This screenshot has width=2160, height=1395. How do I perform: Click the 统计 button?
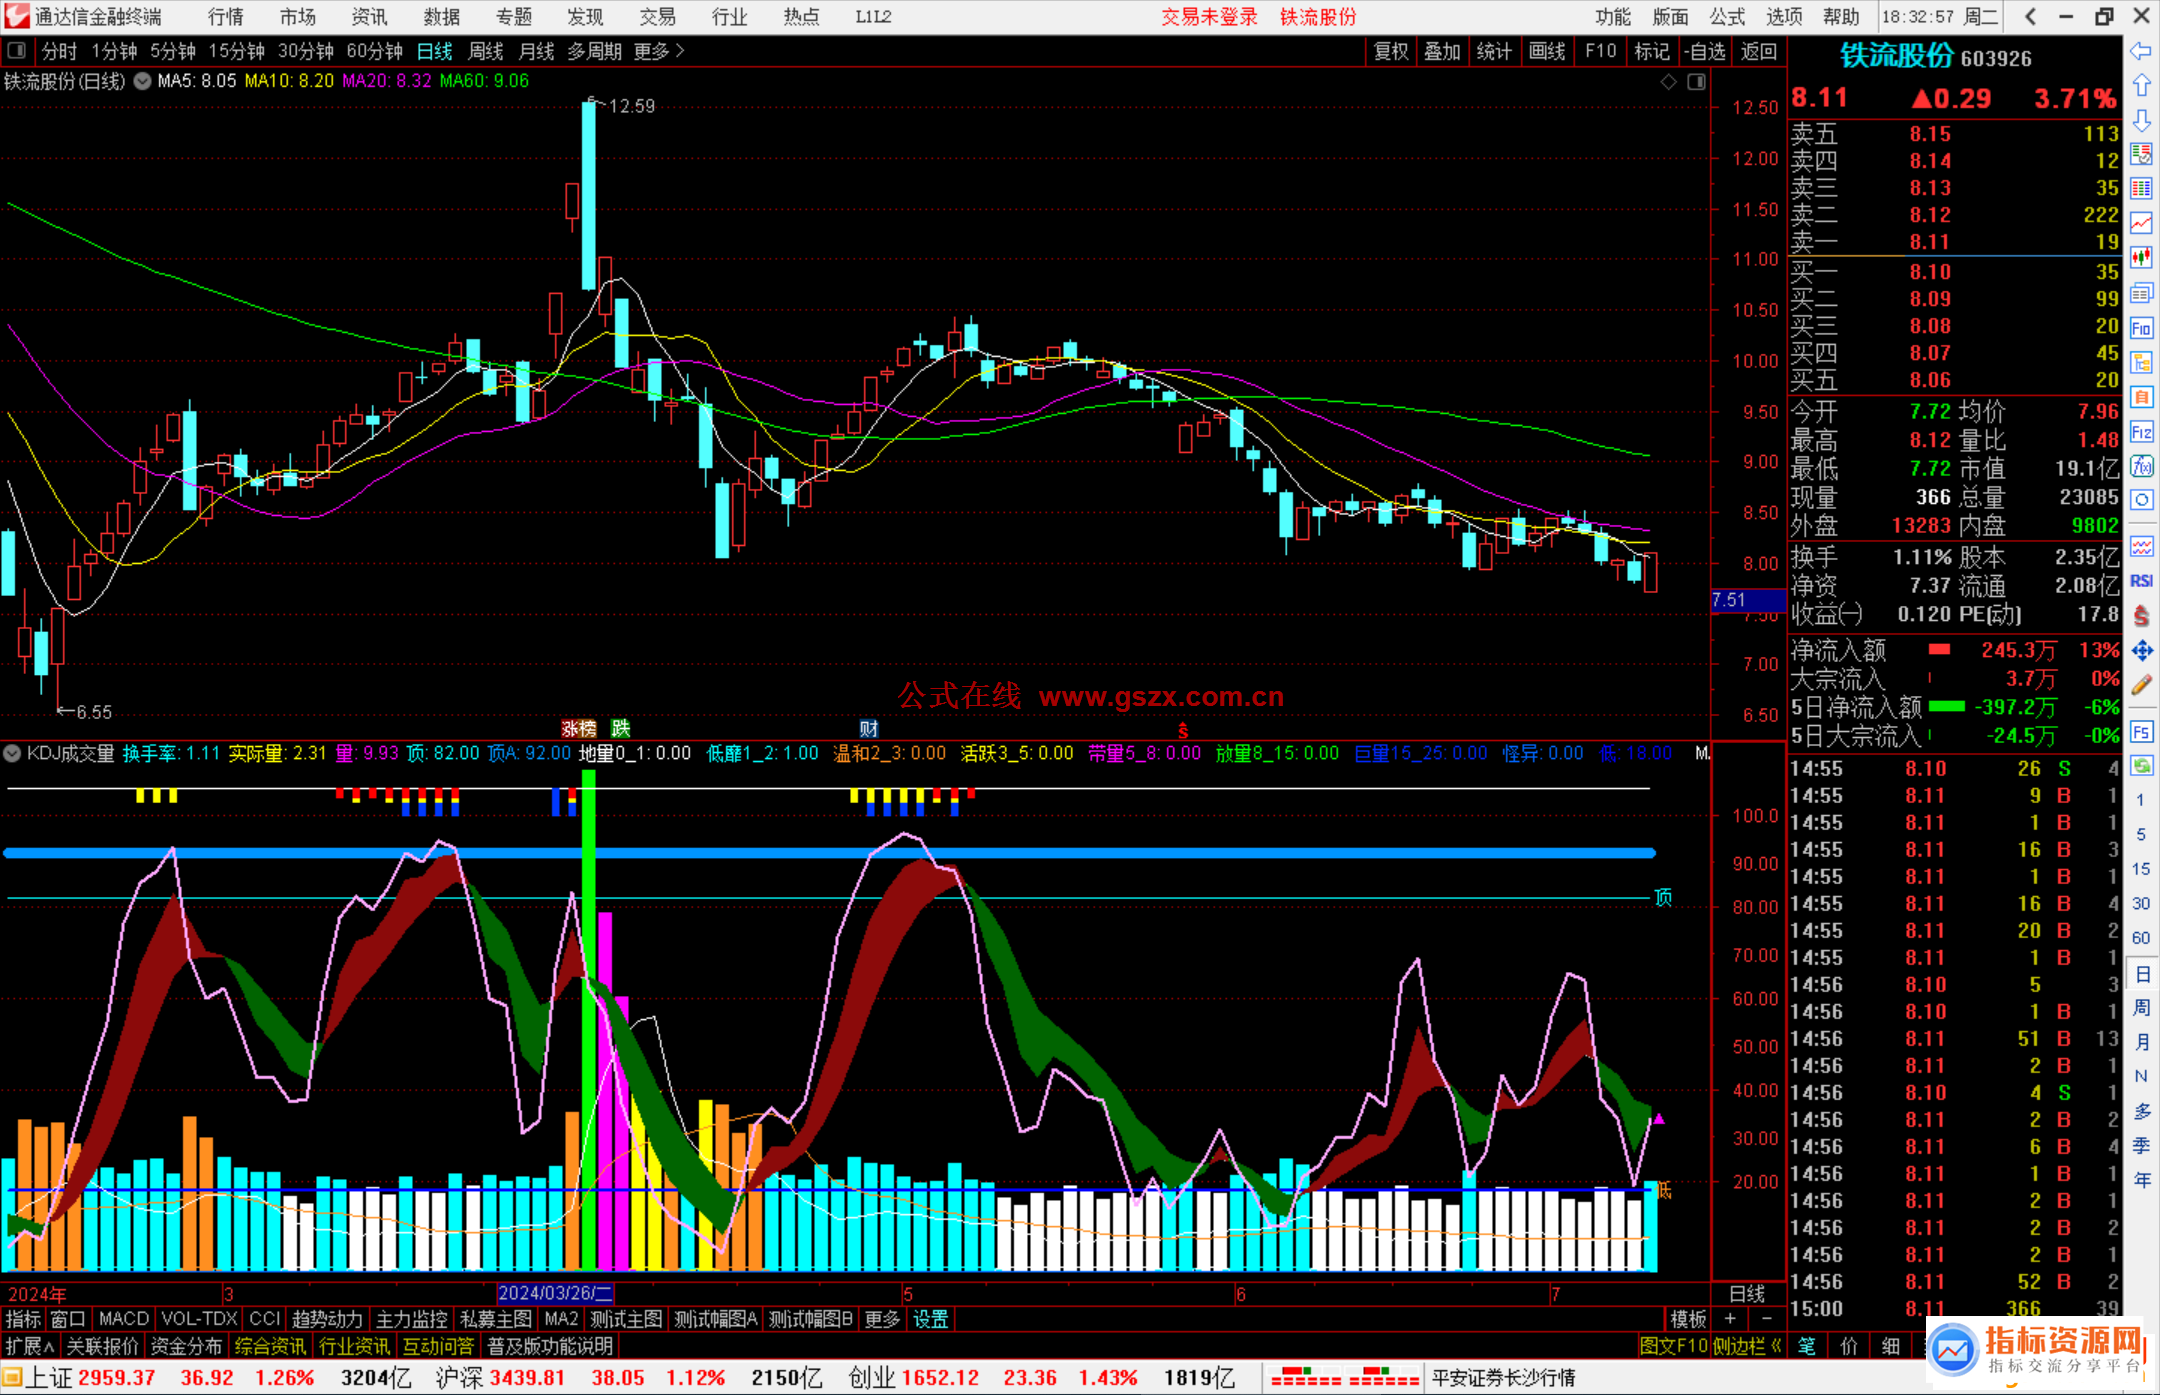(1494, 51)
